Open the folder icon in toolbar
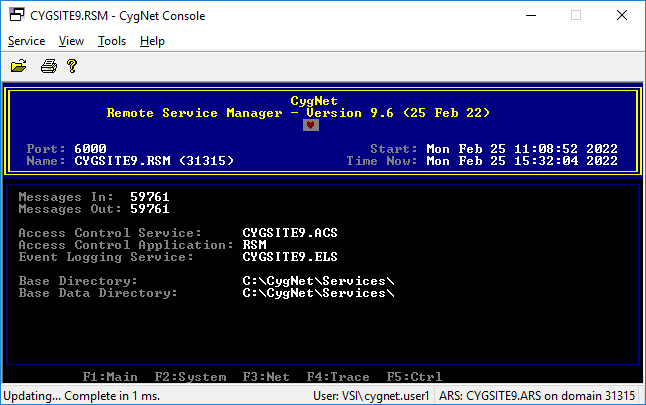The width and height of the screenshot is (646, 405). [19, 66]
